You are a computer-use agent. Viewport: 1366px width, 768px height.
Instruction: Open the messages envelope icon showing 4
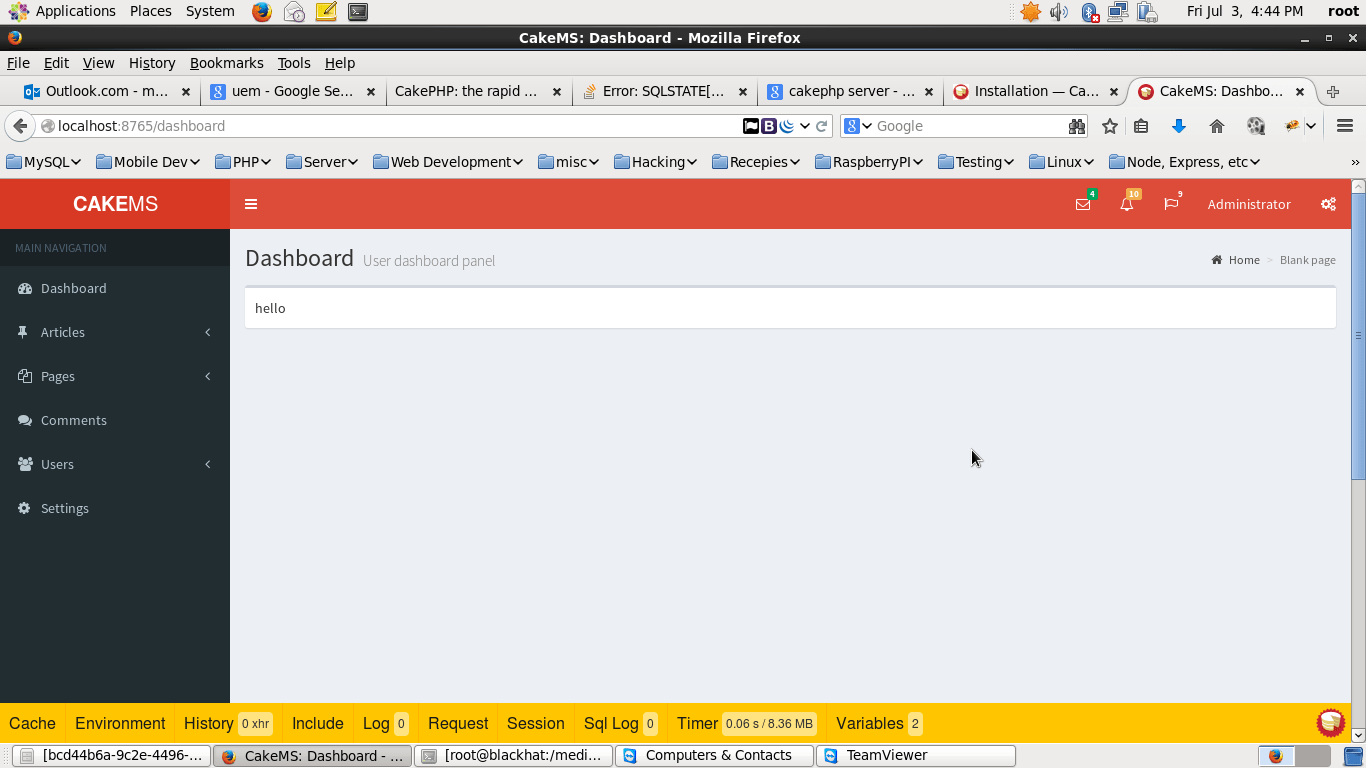coord(1083,204)
